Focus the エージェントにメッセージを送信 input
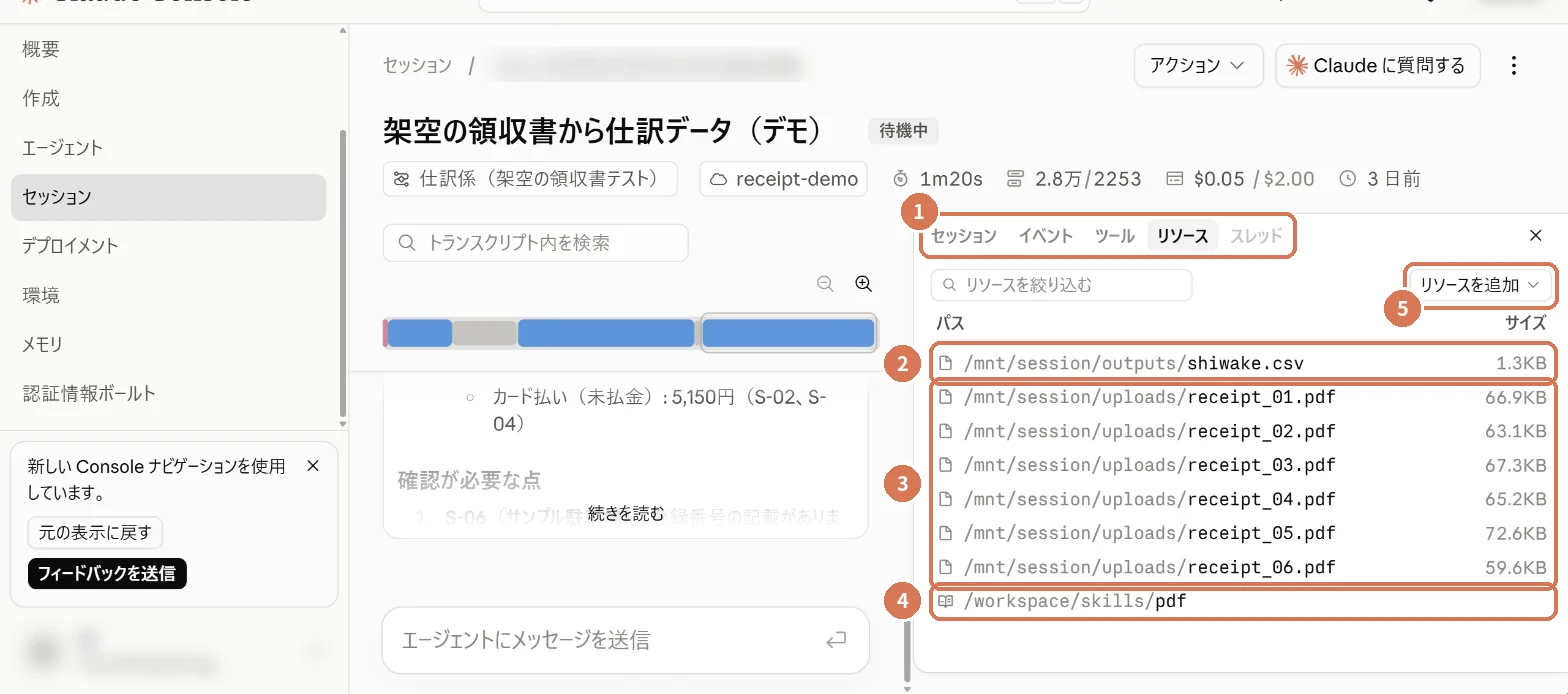This screenshot has width=1568, height=694. pos(626,640)
